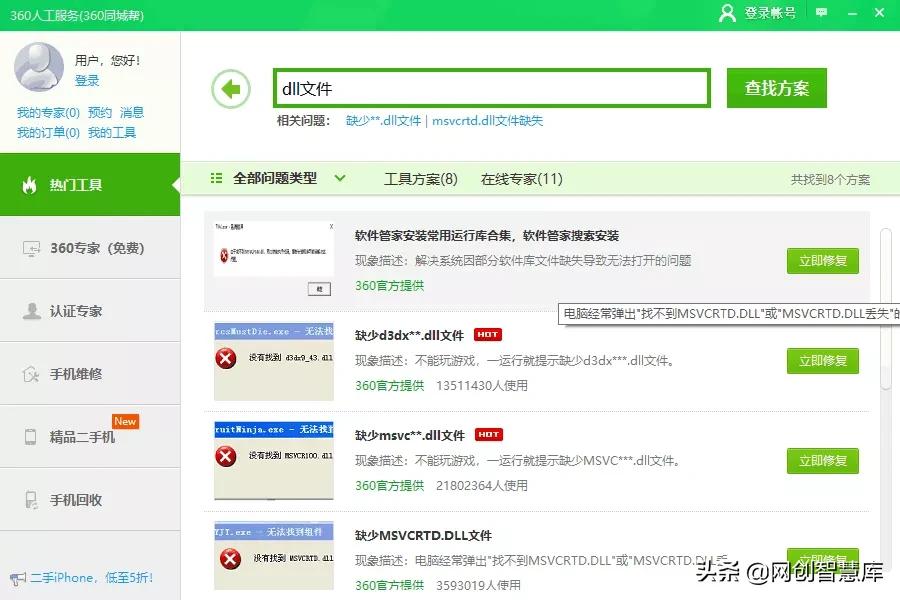The width and height of the screenshot is (900, 600).
Task: Click the green back arrow icon
Action: click(230, 88)
